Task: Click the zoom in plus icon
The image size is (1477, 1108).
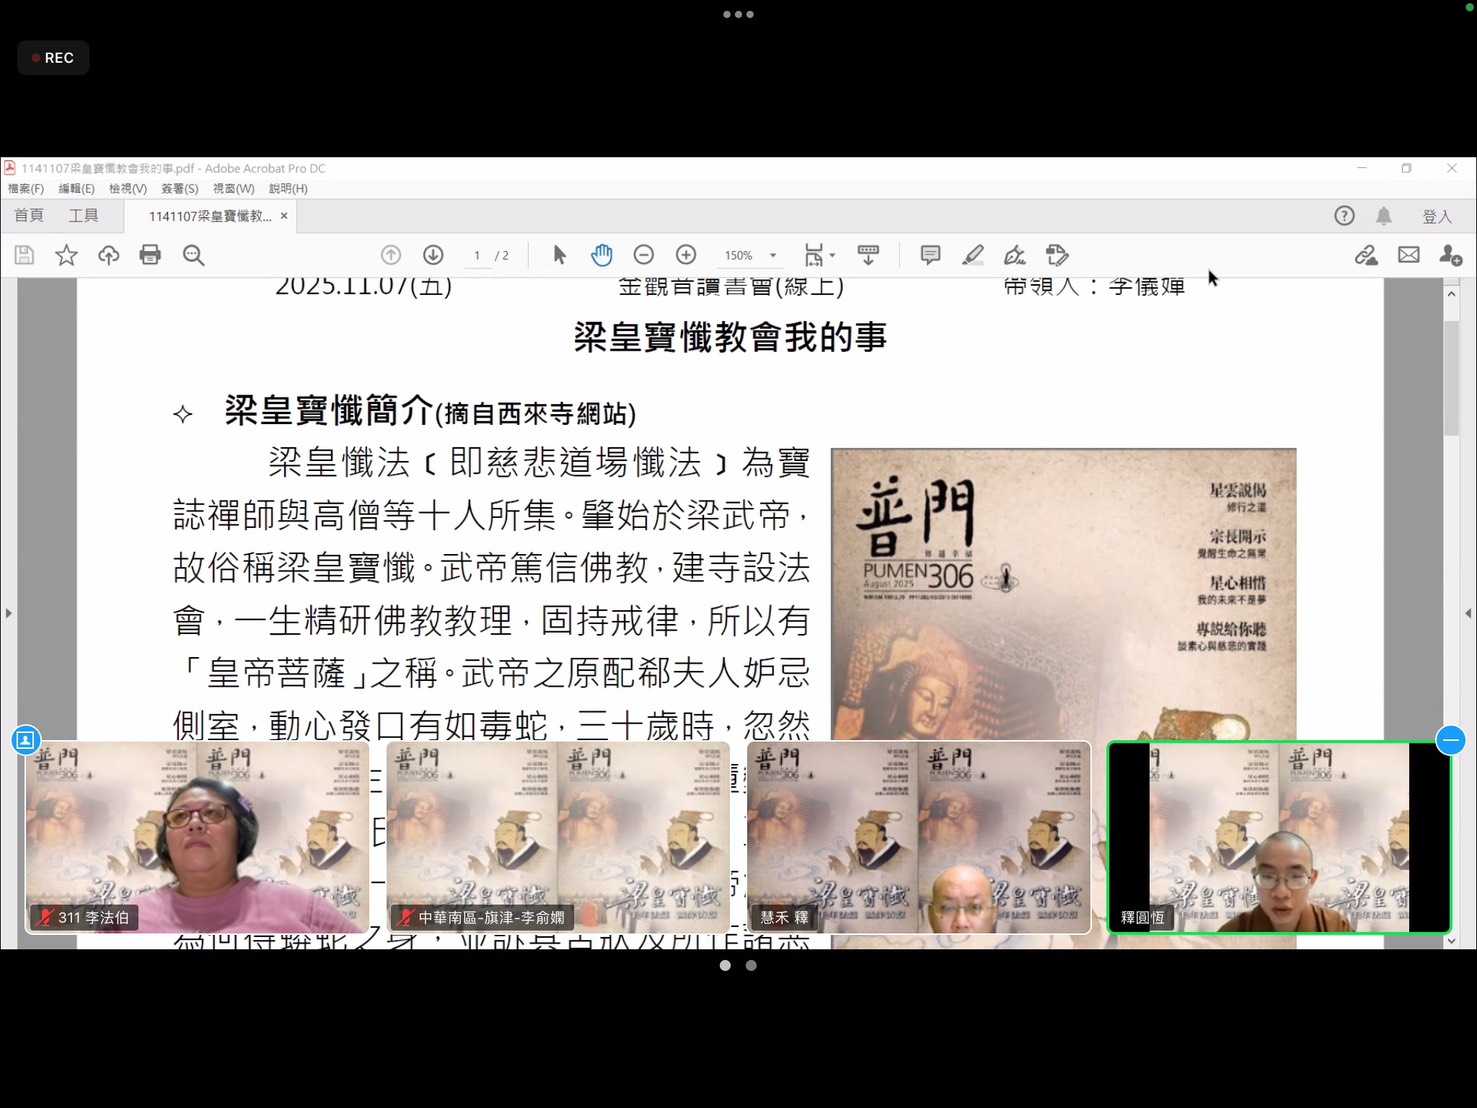Action: (x=686, y=255)
